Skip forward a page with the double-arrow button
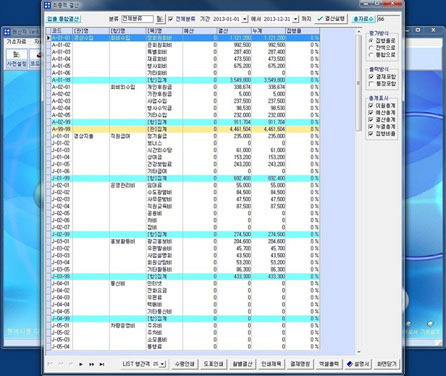446x376 pixels. 91,364
